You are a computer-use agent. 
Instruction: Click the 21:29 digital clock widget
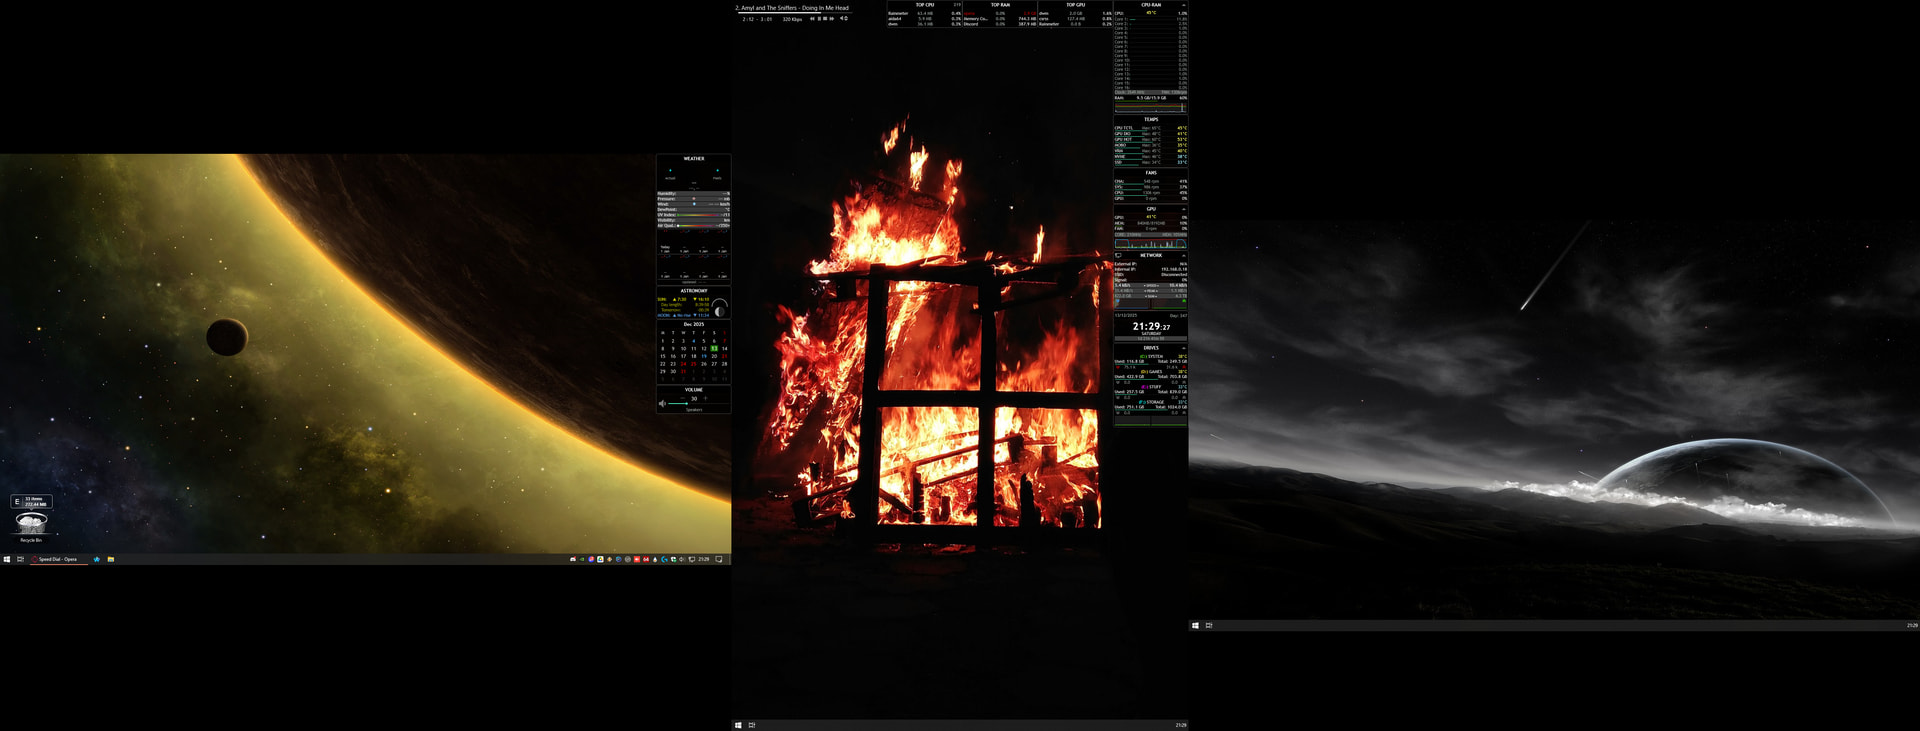[1150, 327]
